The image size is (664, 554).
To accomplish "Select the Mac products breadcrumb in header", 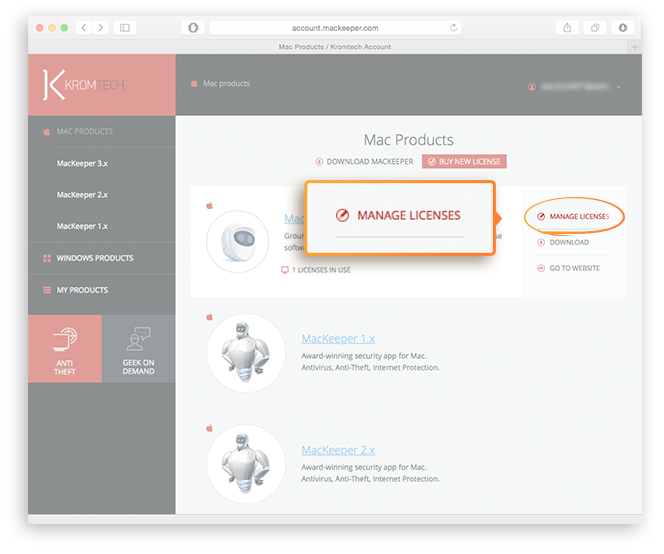I will pos(226,83).
